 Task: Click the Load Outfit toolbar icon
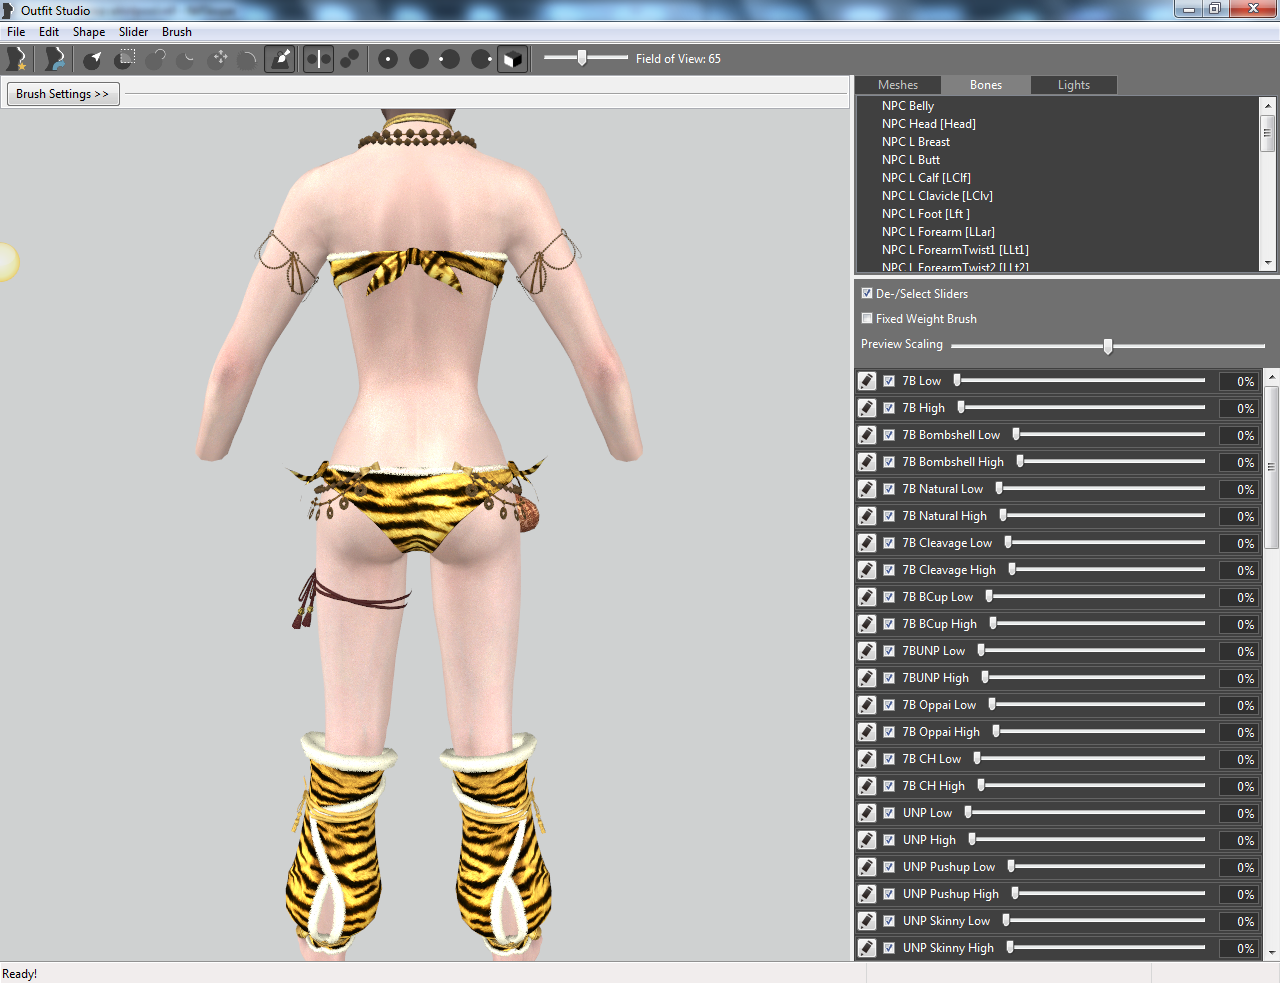[x=54, y=59]
